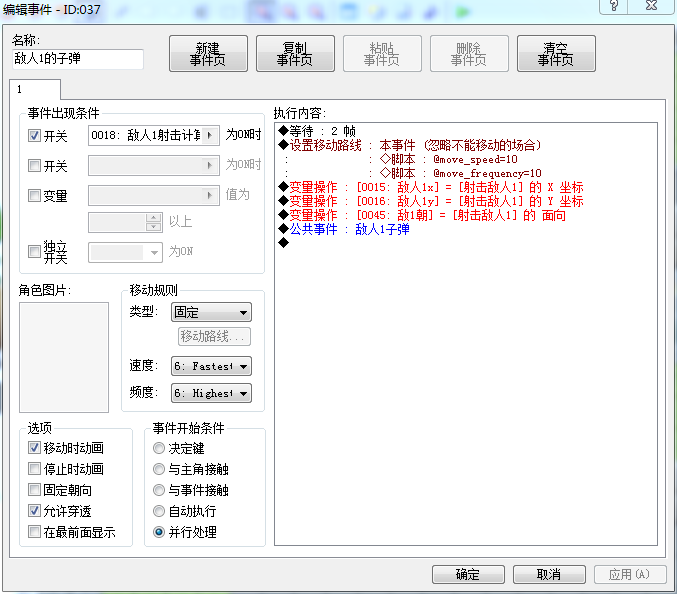Click 粘贴事件页 button

382,54
